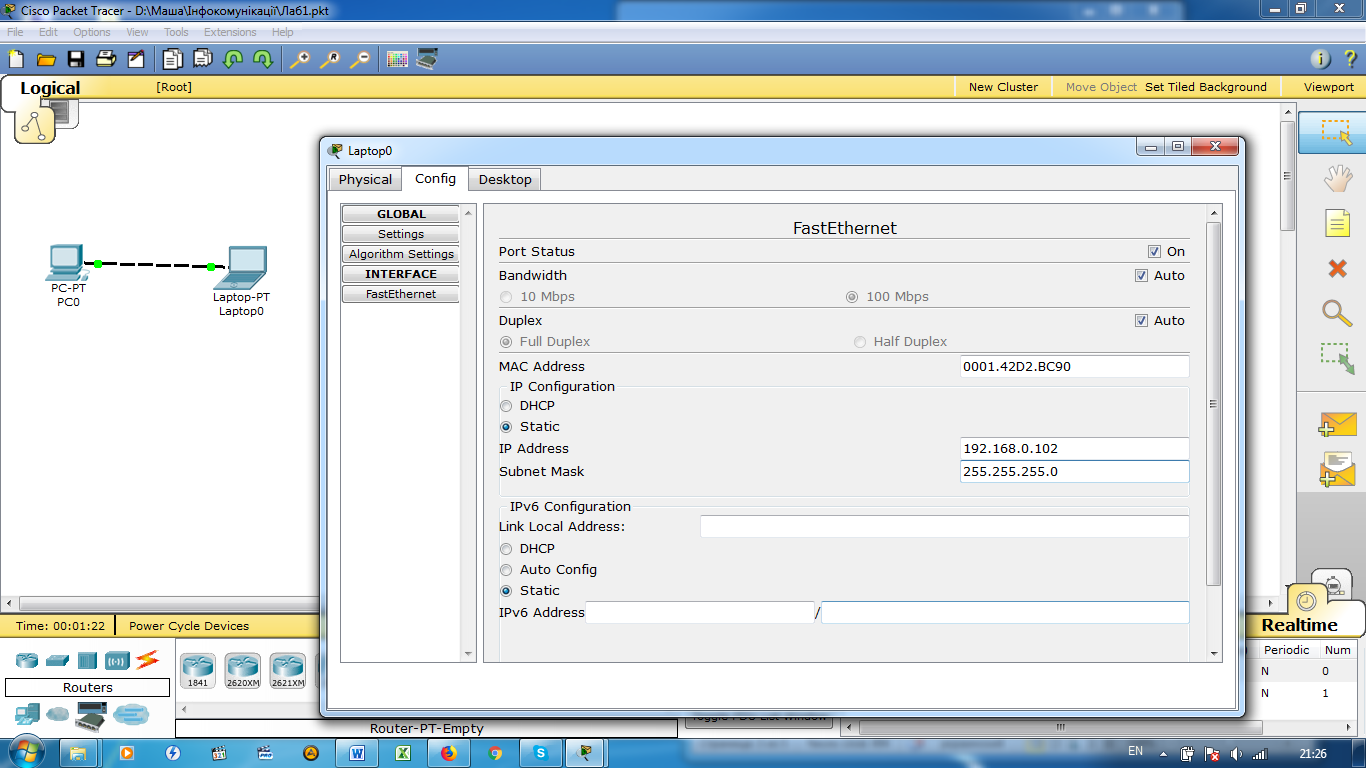This screenshot has height=768, width=1366.
Task: Open the Options menu
Action: coord(92,32)
